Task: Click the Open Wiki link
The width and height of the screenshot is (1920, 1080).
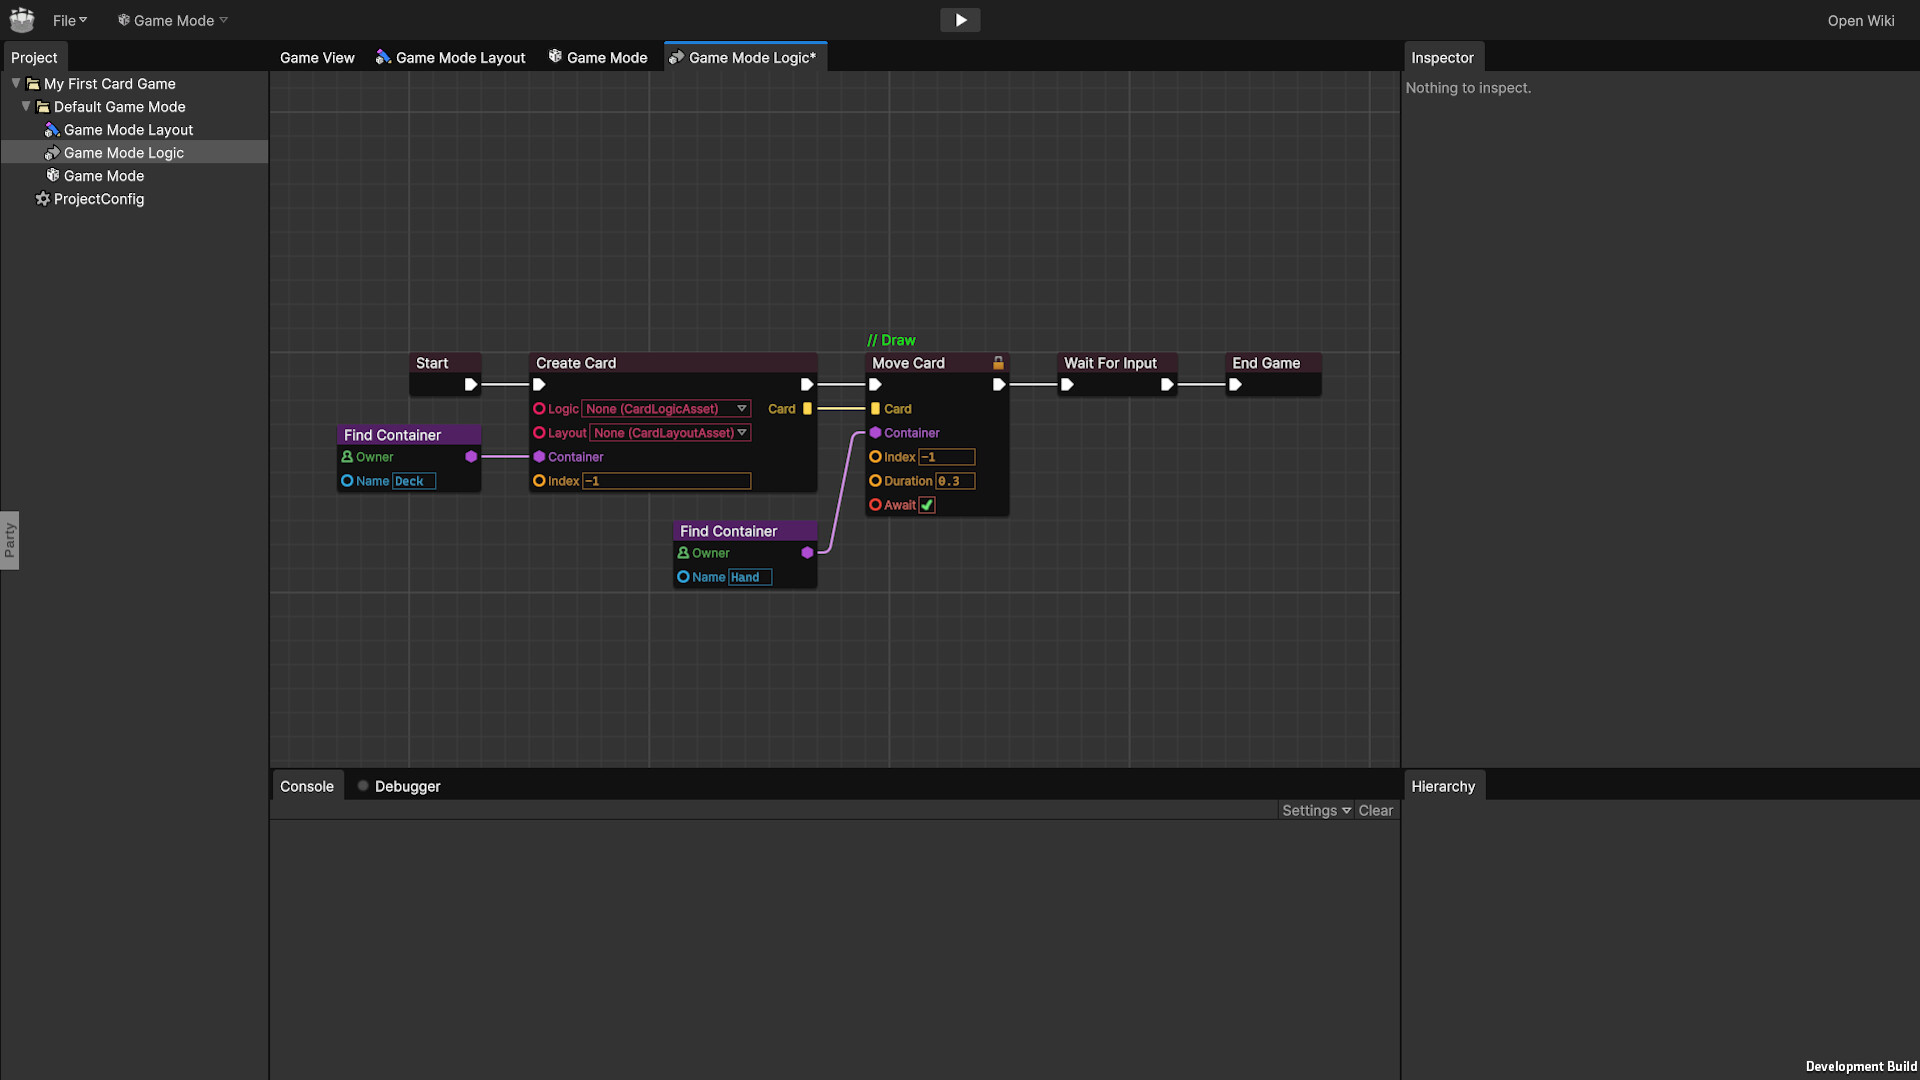Action: tap(1860, 20)
